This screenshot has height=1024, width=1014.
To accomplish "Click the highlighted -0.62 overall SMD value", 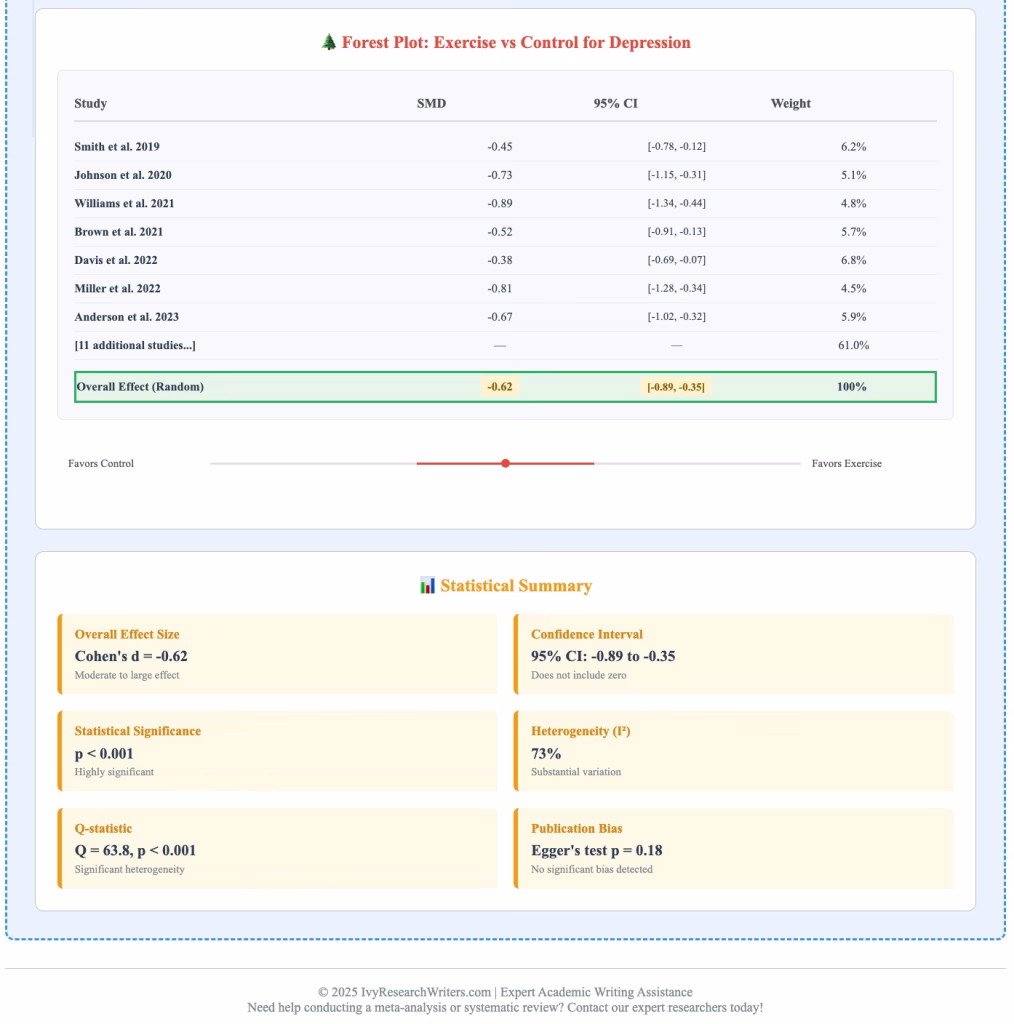I will pyautogui.click(x=500, y=387).
